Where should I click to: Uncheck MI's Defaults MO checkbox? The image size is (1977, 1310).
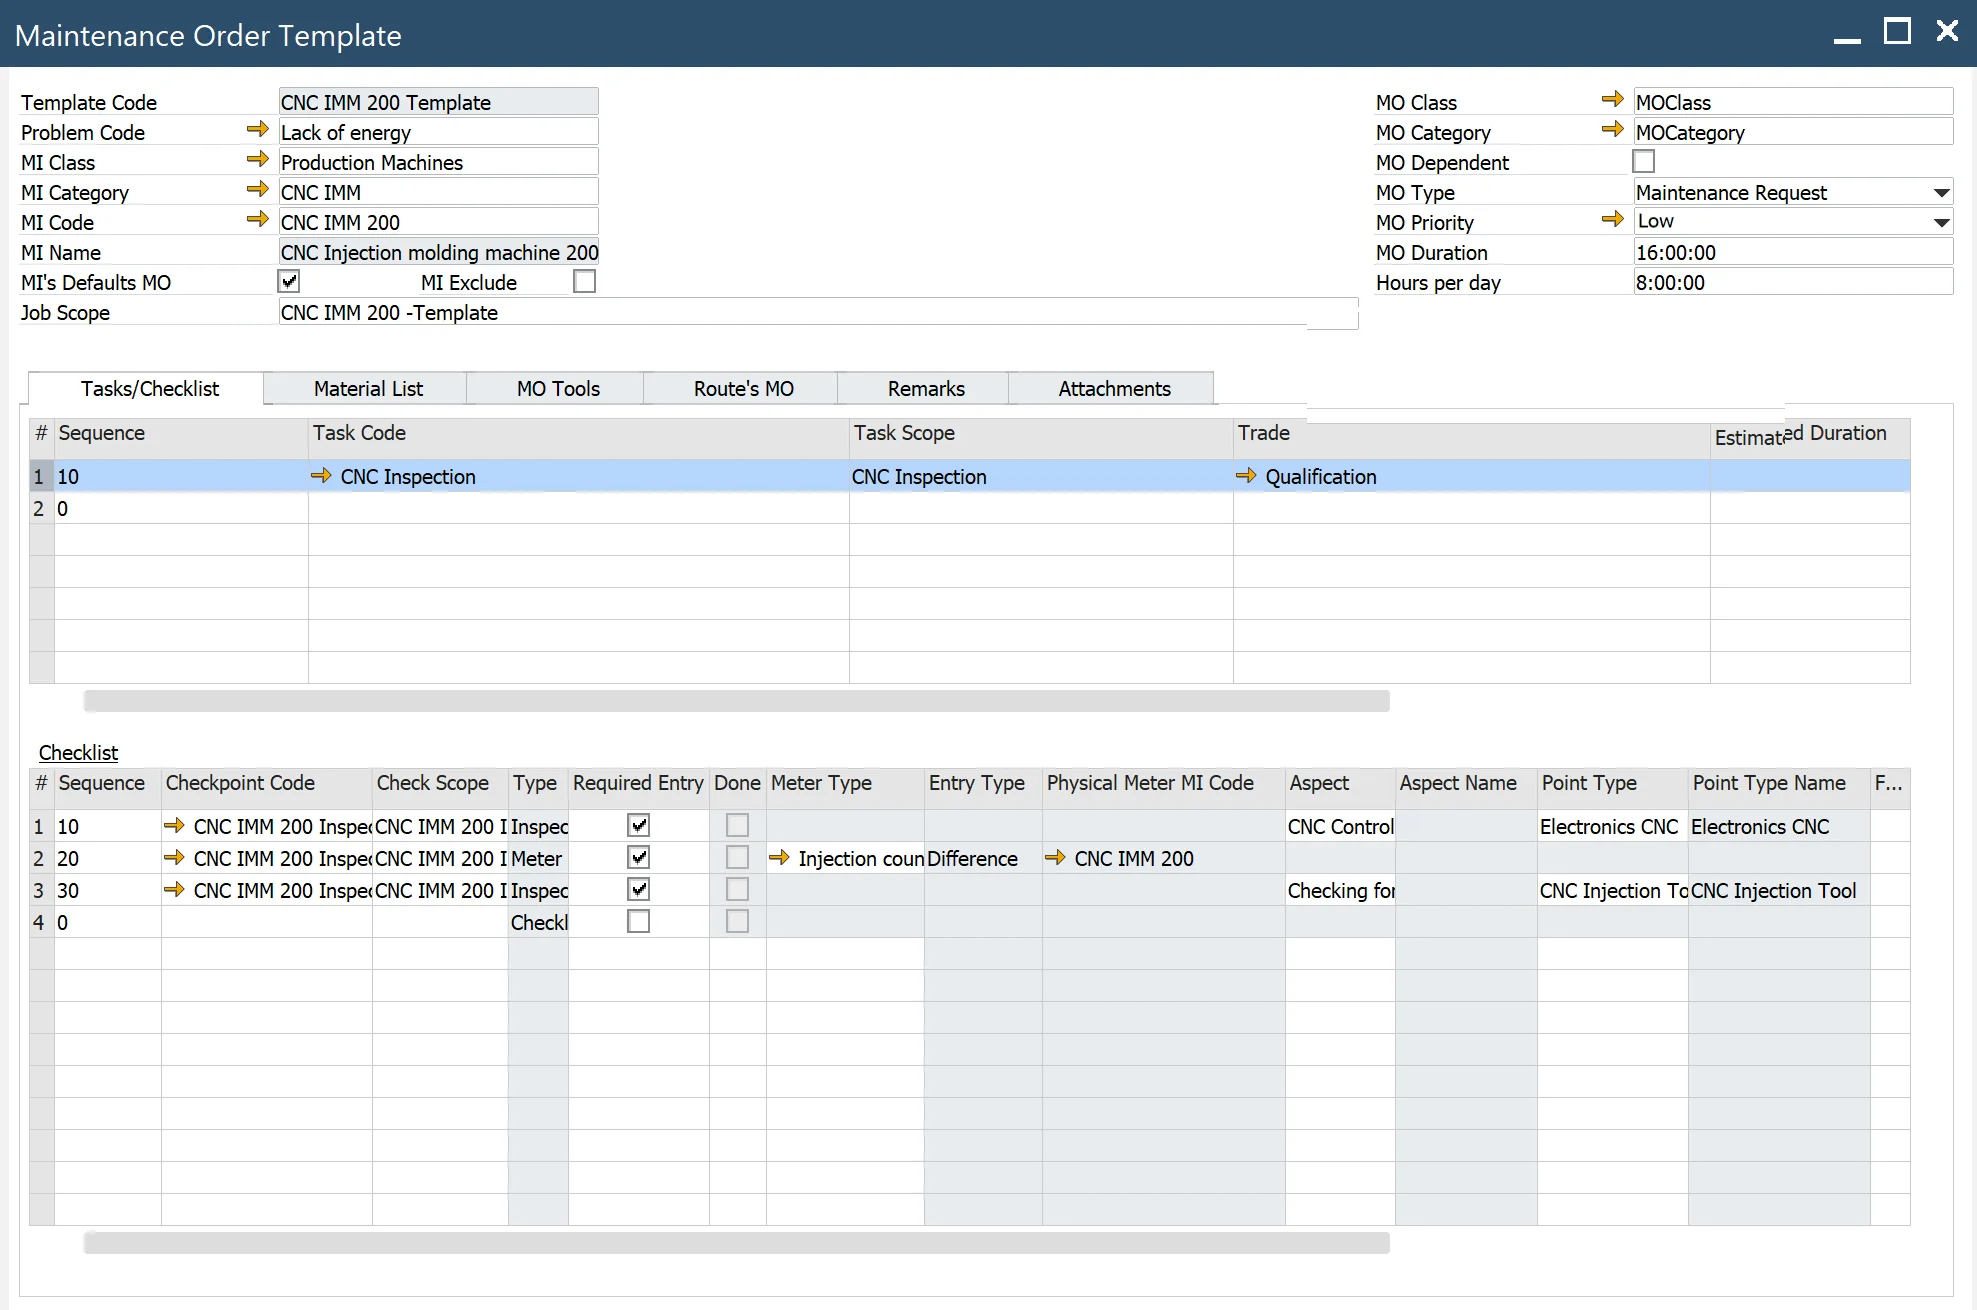(289, 281)
